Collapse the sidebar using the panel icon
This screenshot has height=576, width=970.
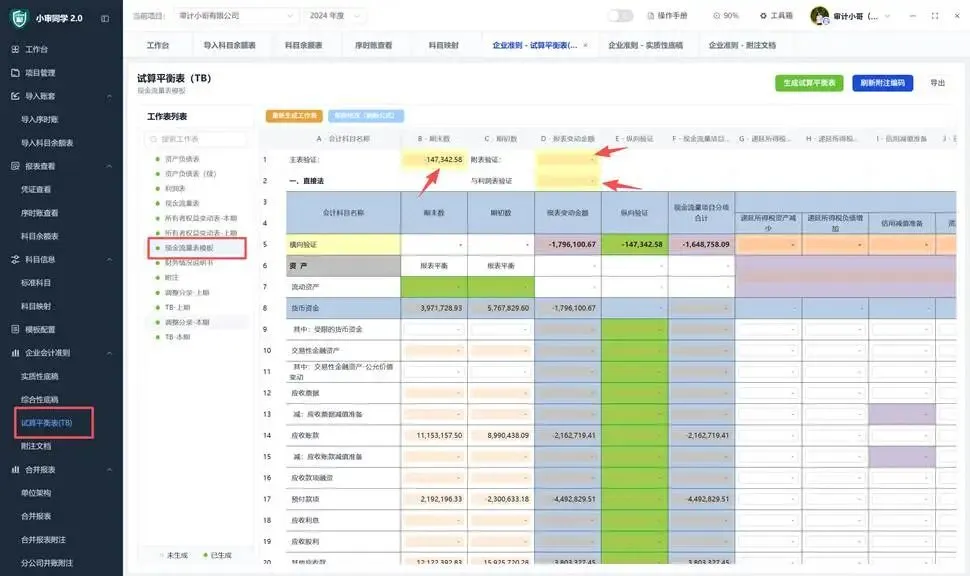tap(105, 19)
